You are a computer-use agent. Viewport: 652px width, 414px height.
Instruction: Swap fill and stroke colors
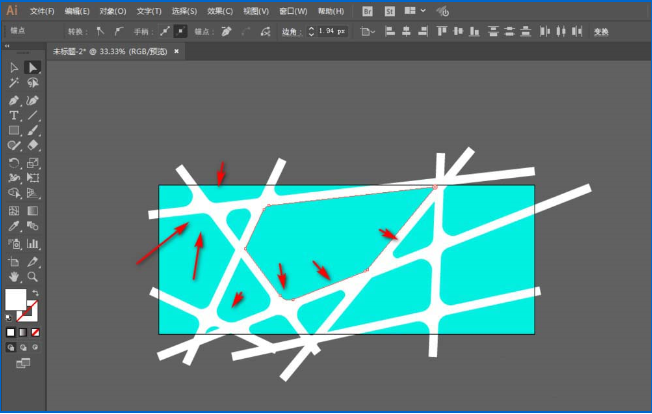(x=35, y=293)
